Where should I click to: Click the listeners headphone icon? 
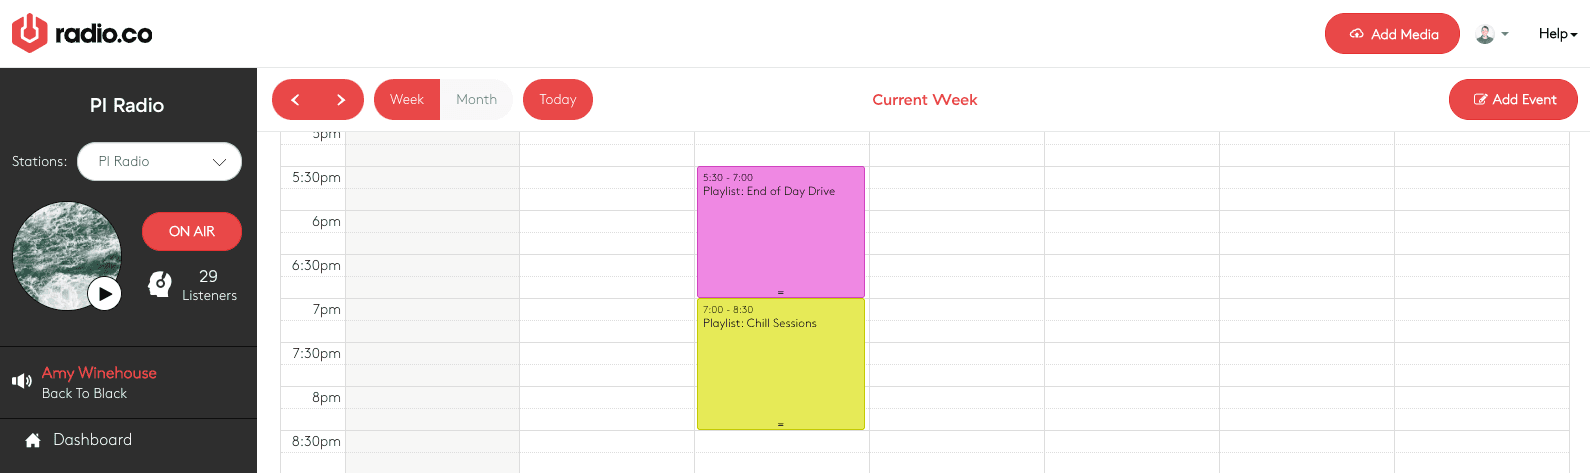click(160, 285)
